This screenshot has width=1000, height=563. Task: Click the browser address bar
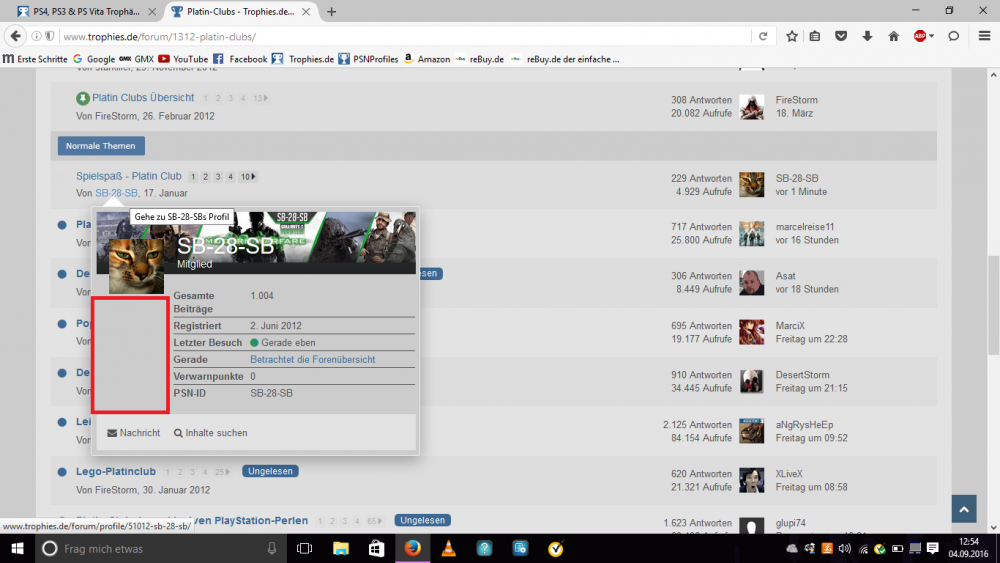click(400, 36)
